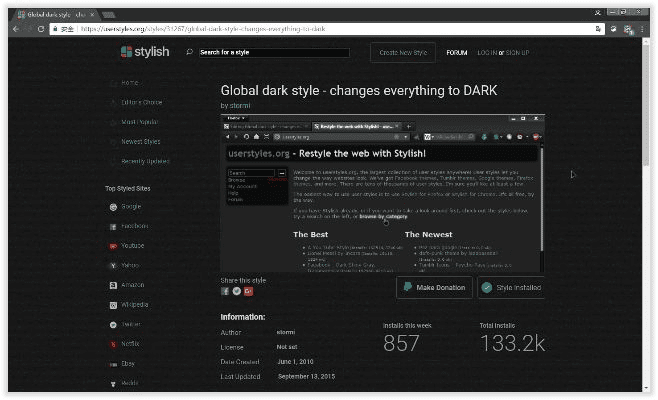Select Wikipedia in Top Styled Sites
The height and width of the screenshot is (400, 658).
click(135, 304)
